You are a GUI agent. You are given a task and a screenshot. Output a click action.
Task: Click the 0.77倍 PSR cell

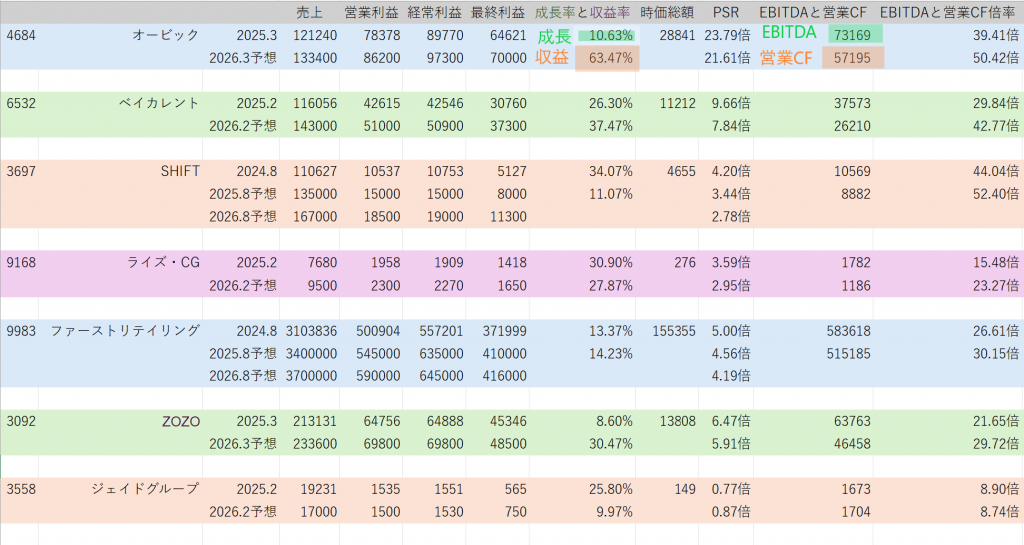click(x=731, y=489)
